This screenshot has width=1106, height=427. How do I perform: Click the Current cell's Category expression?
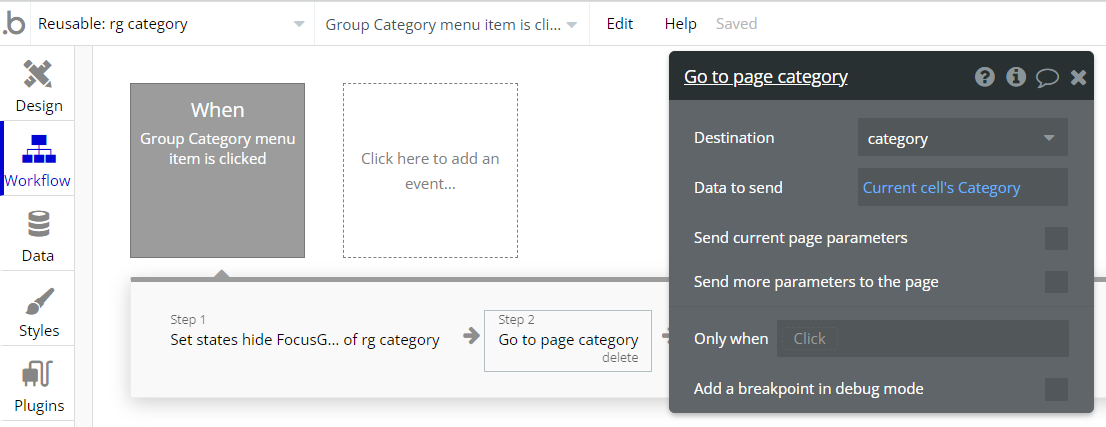click(x=941, y=187)
